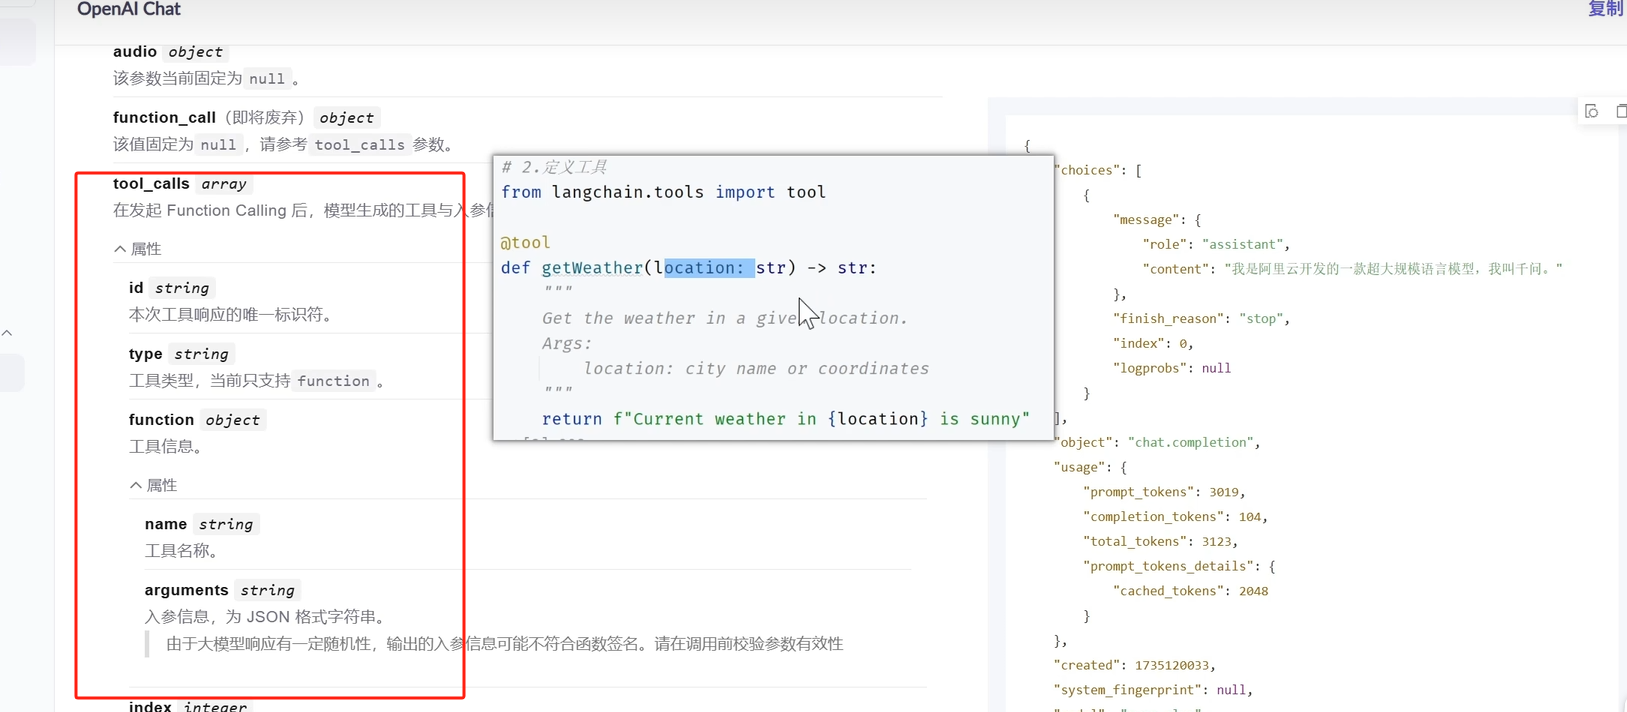This screenshot has height=712, width=1627.
Task: Click the @tool decorator in code popup
Action: click(525, 242)
